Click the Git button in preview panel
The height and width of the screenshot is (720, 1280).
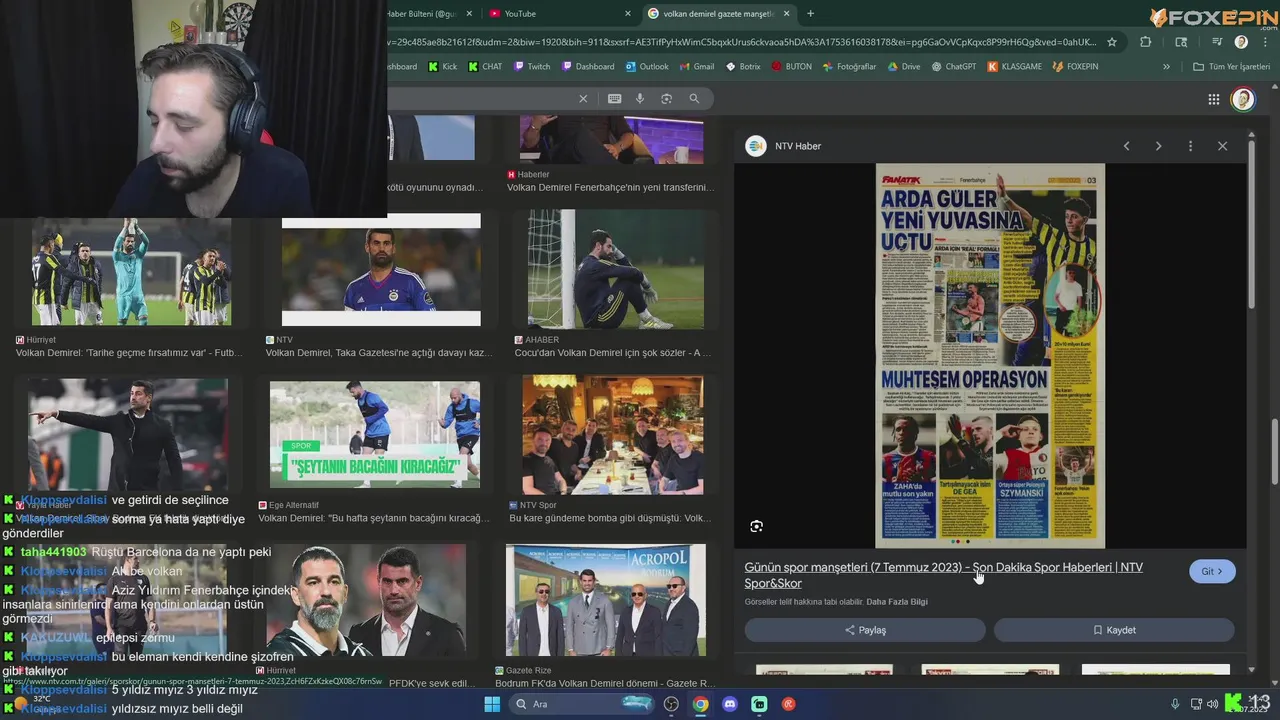click(1212, 571)
